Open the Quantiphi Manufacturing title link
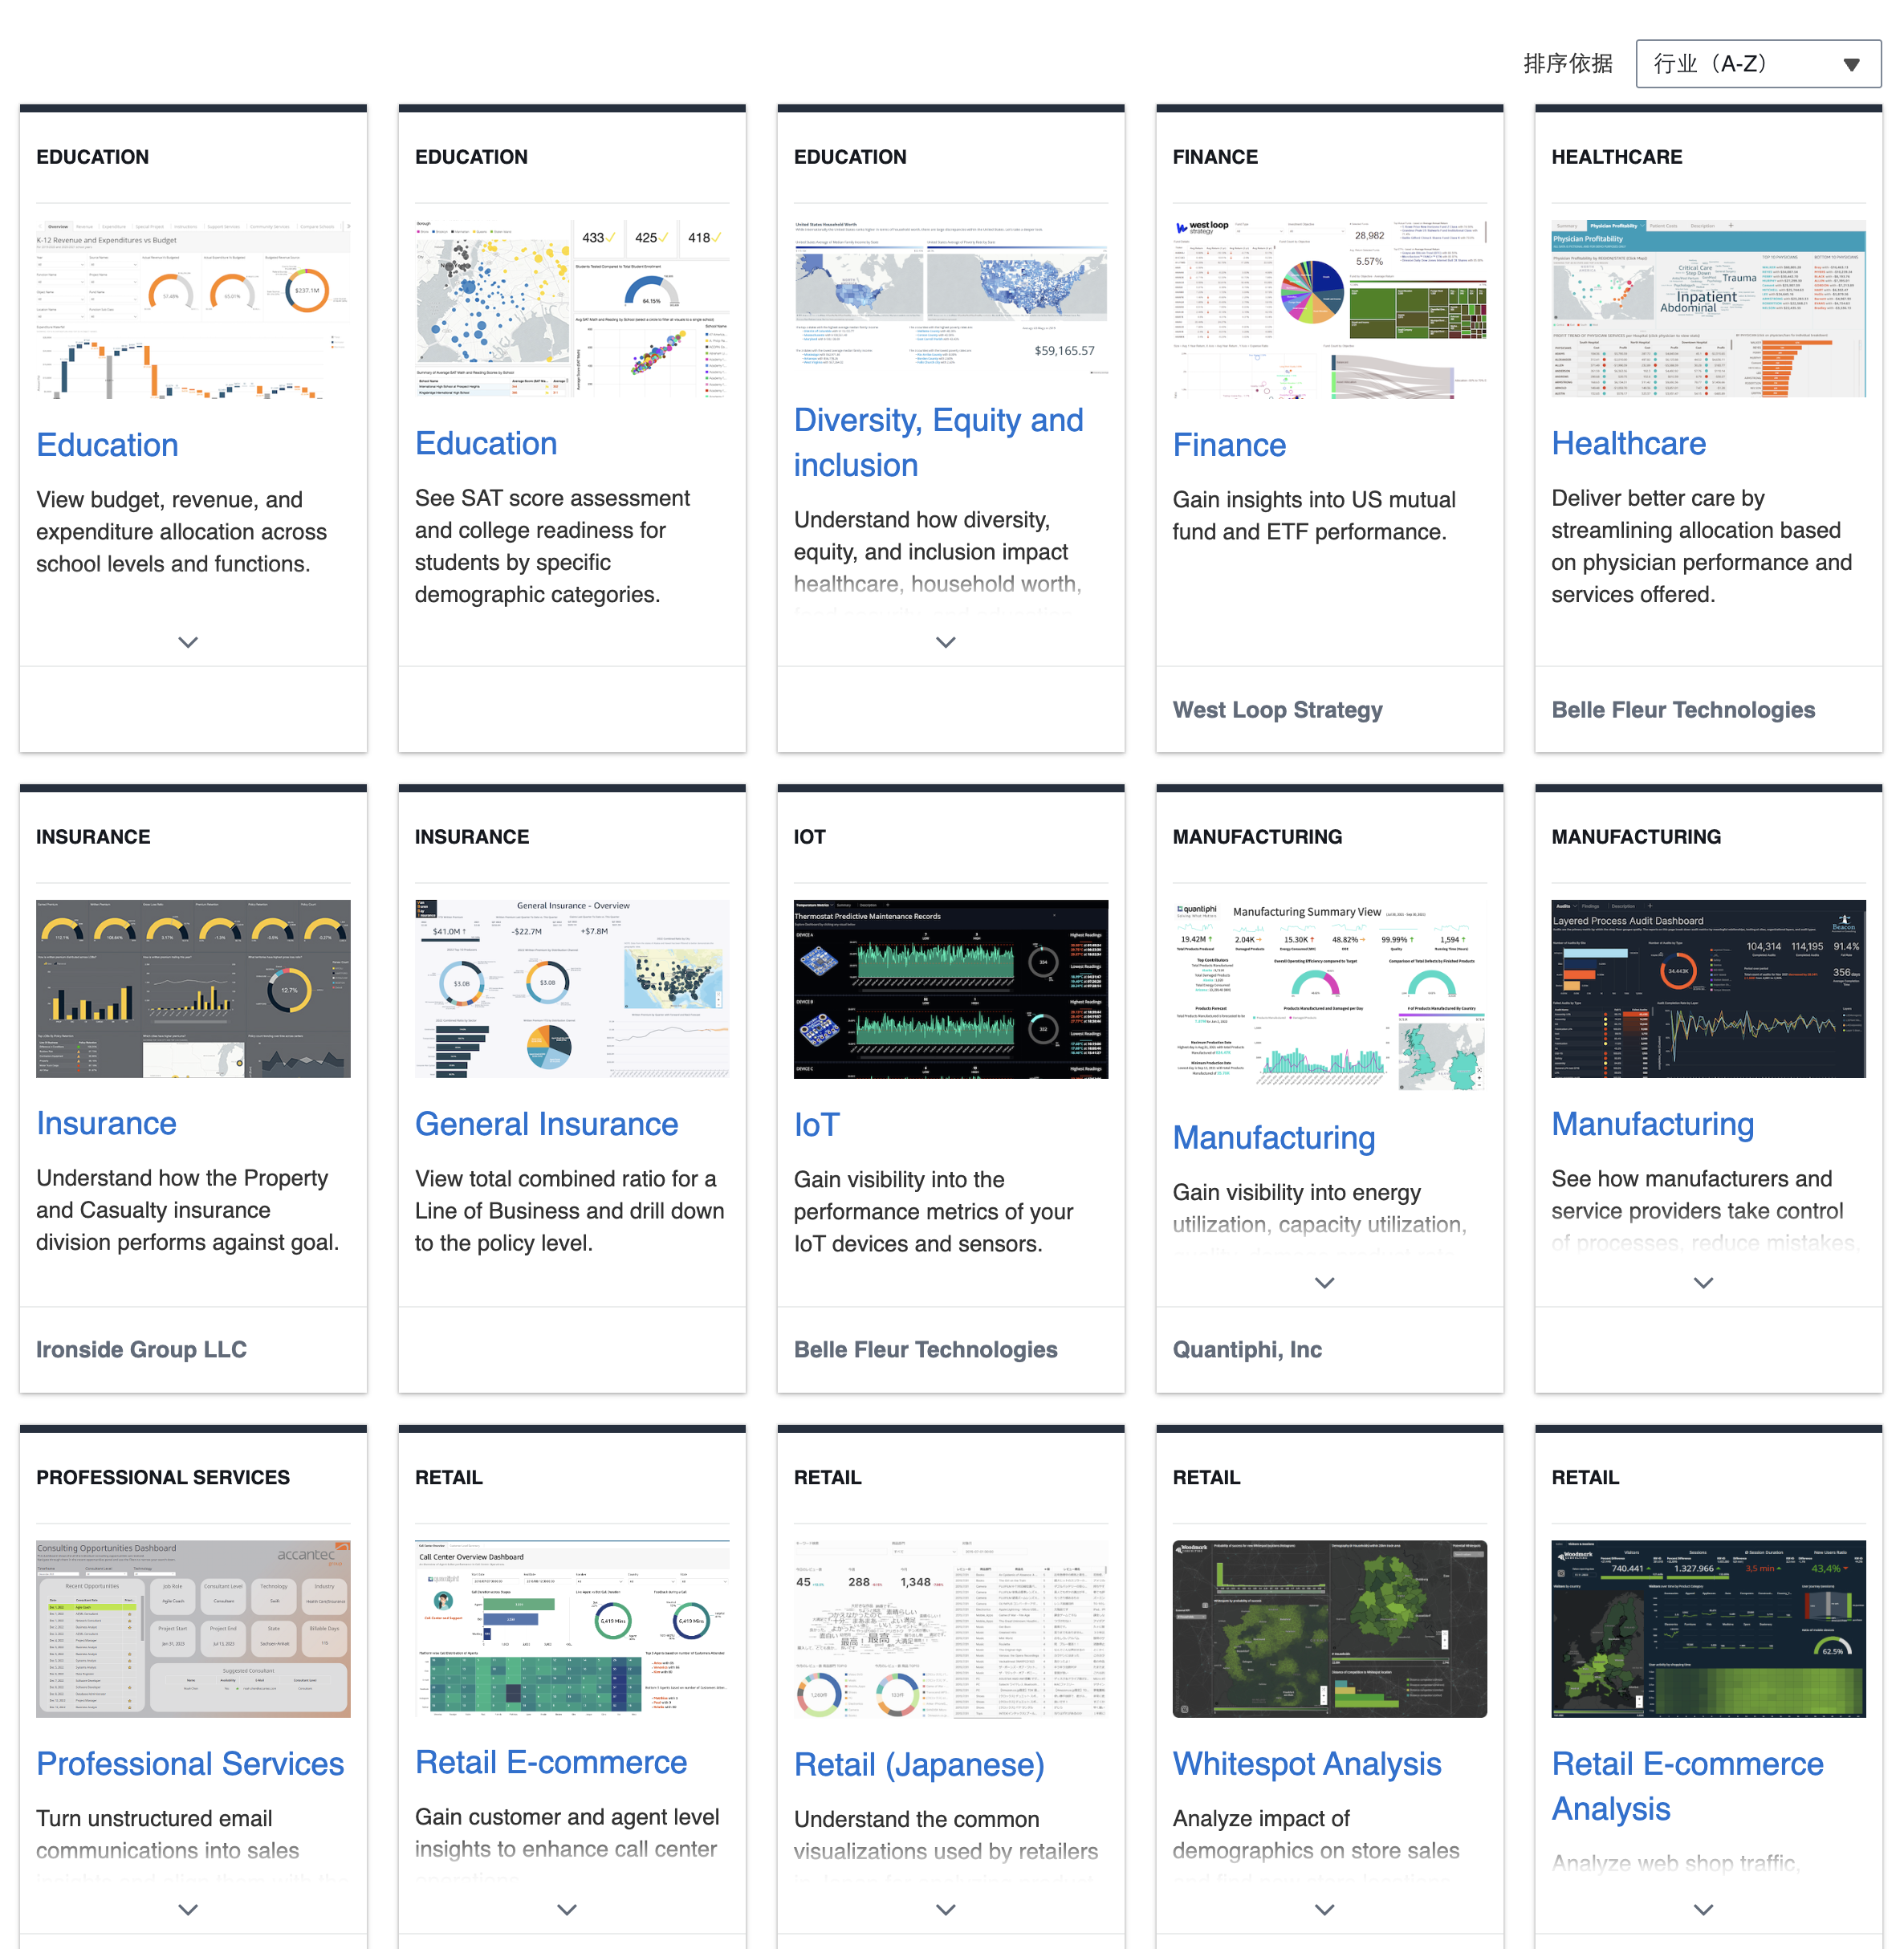Screen dimensions: 1904x1949 click(x=1274, y=1139)
